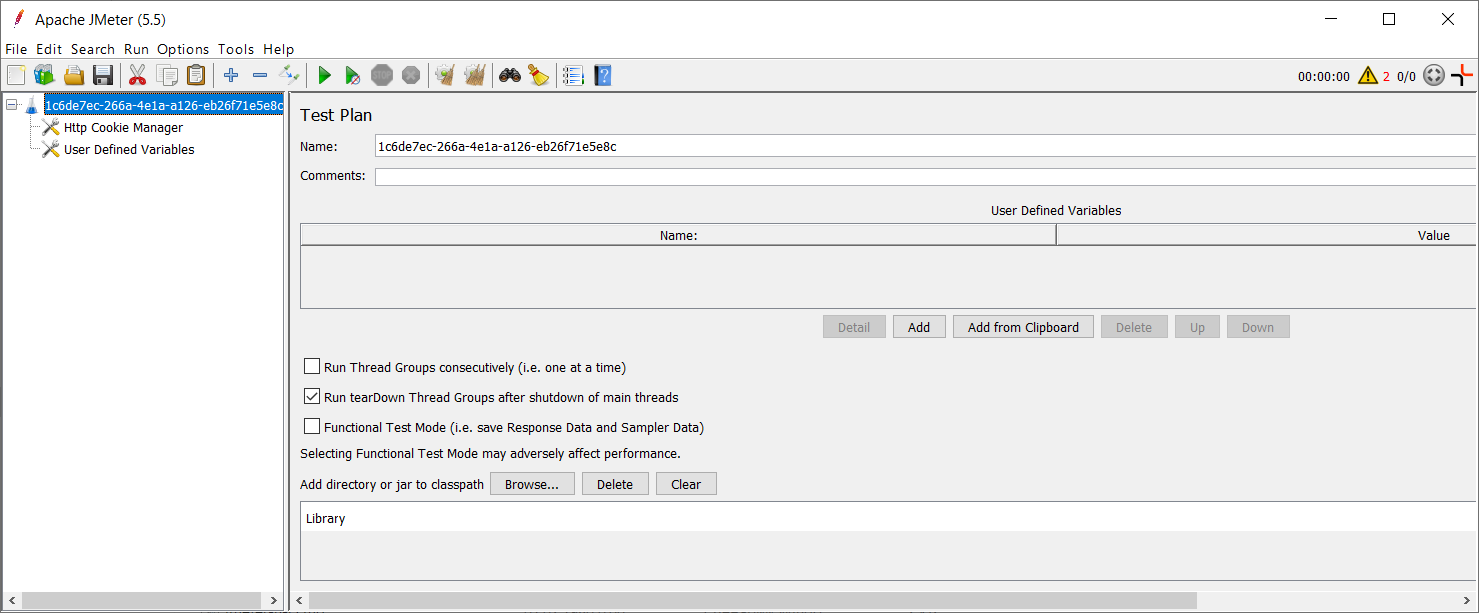Expand all tree nodes with the plus icon
This screenshot has height=613, width=1479.
[x=231, y=74]
